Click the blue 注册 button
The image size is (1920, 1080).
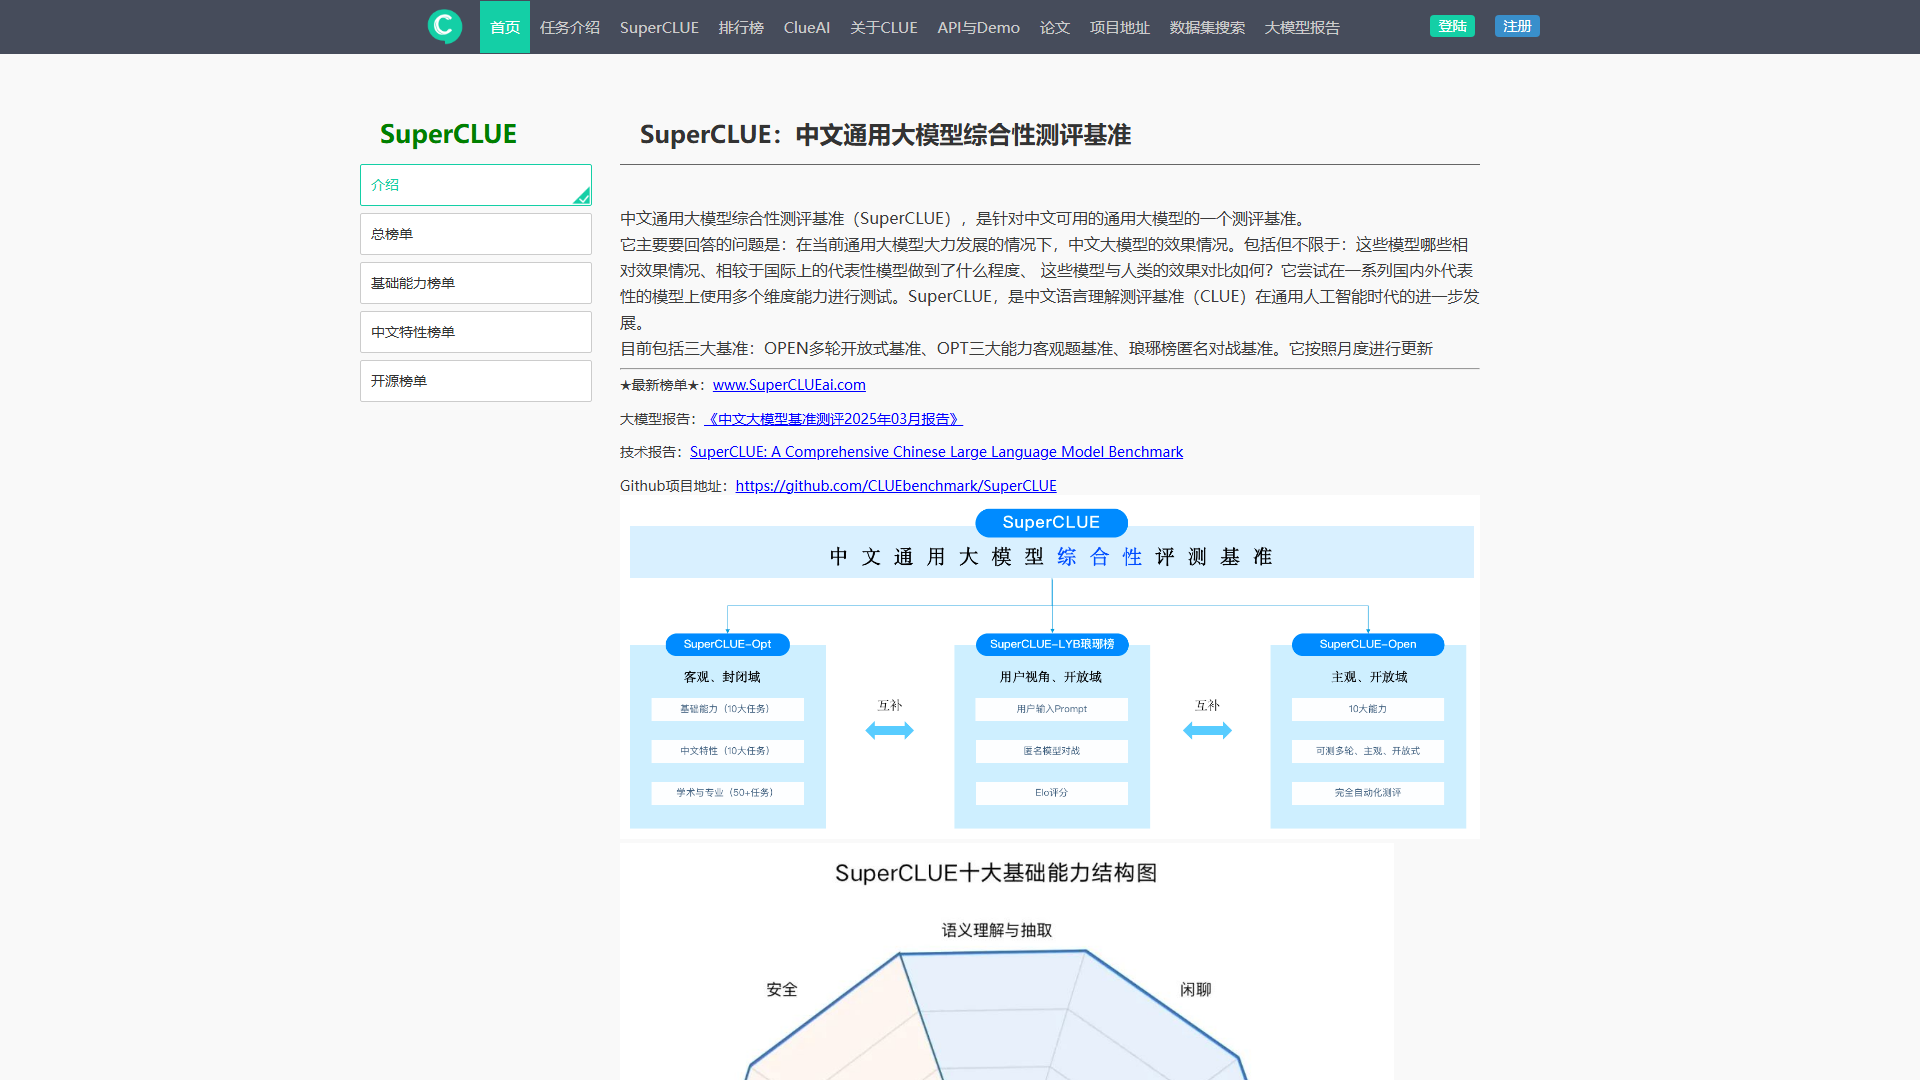[x=1517, y=26]
